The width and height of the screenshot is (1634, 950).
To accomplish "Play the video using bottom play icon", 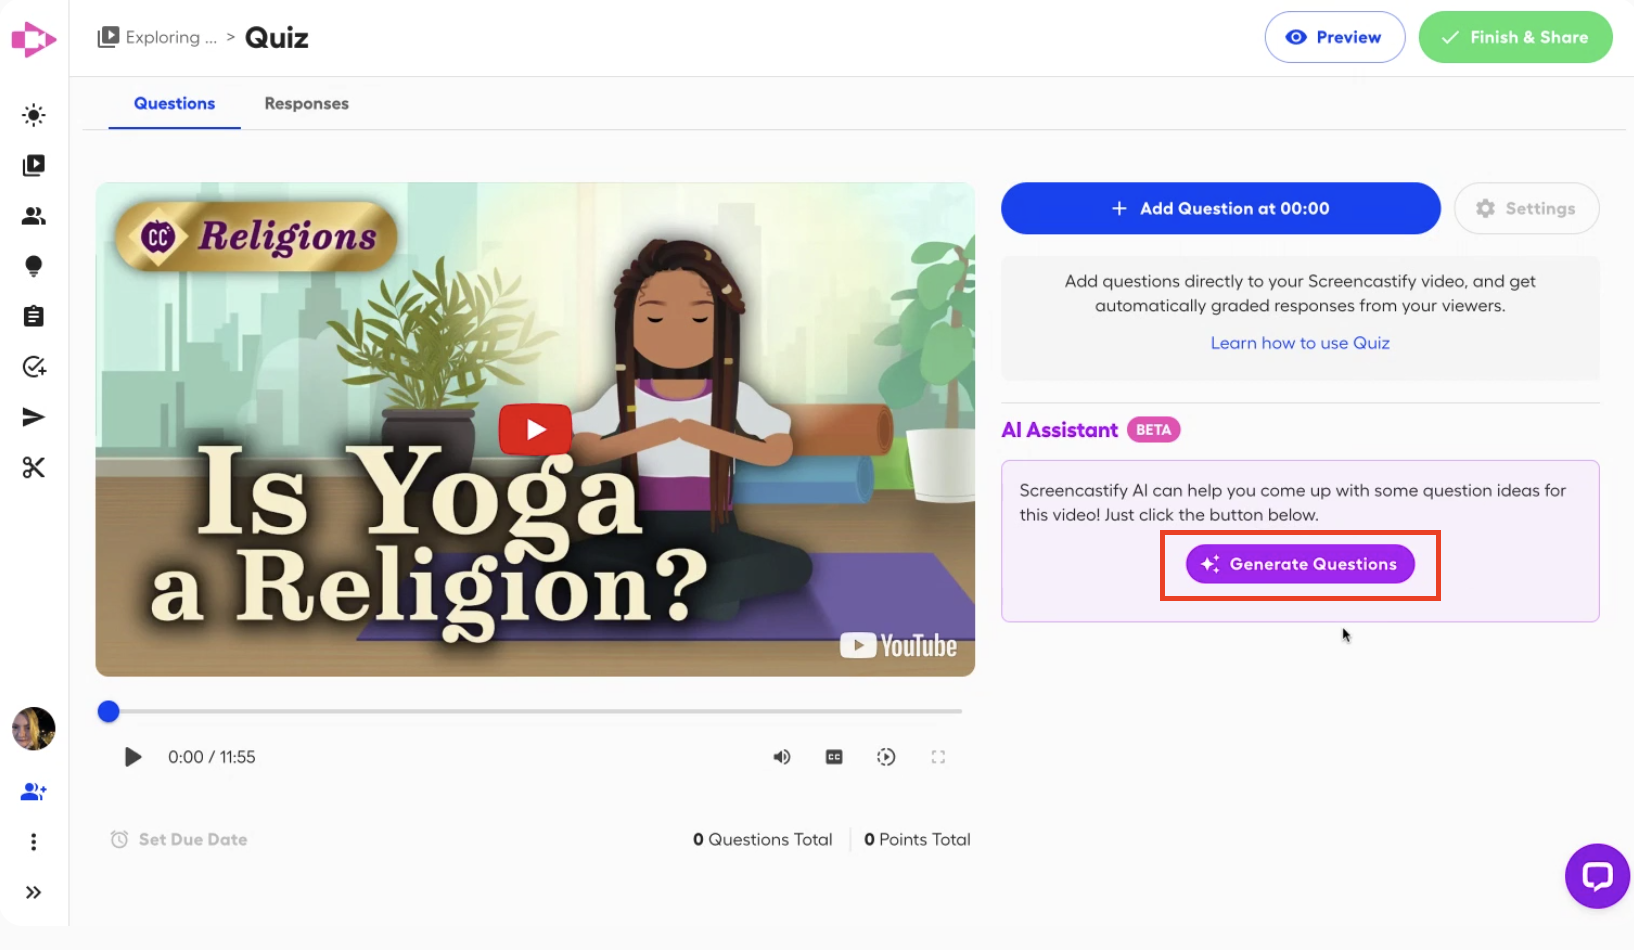I will pos(133,757).
